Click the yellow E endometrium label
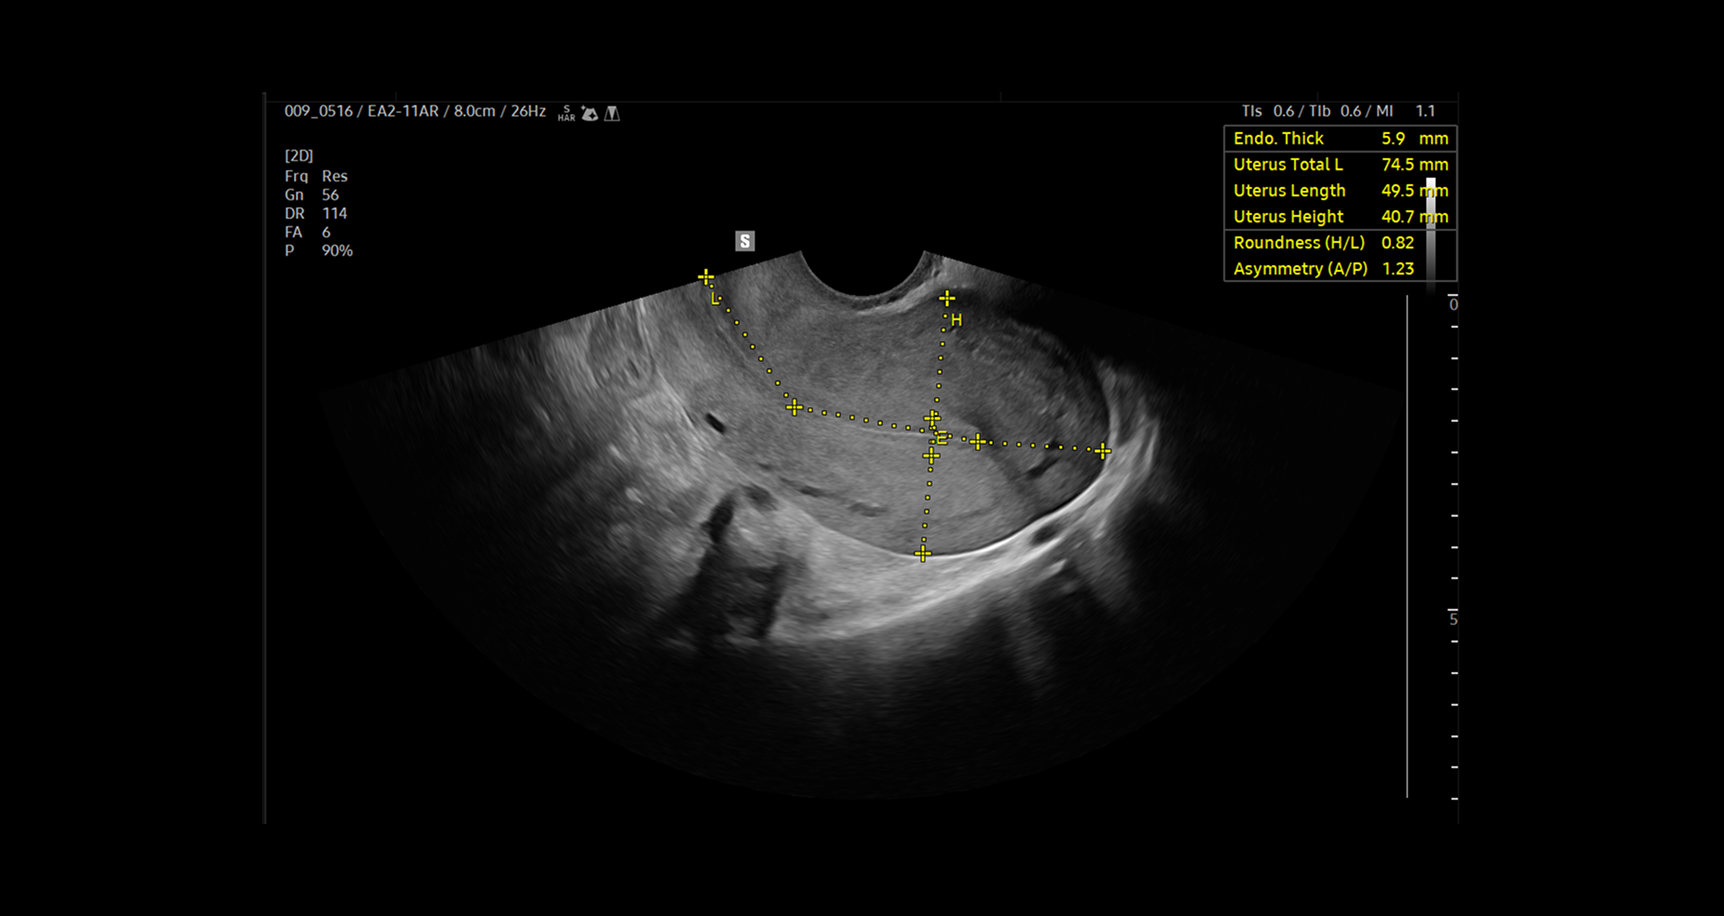 (941, 438)
